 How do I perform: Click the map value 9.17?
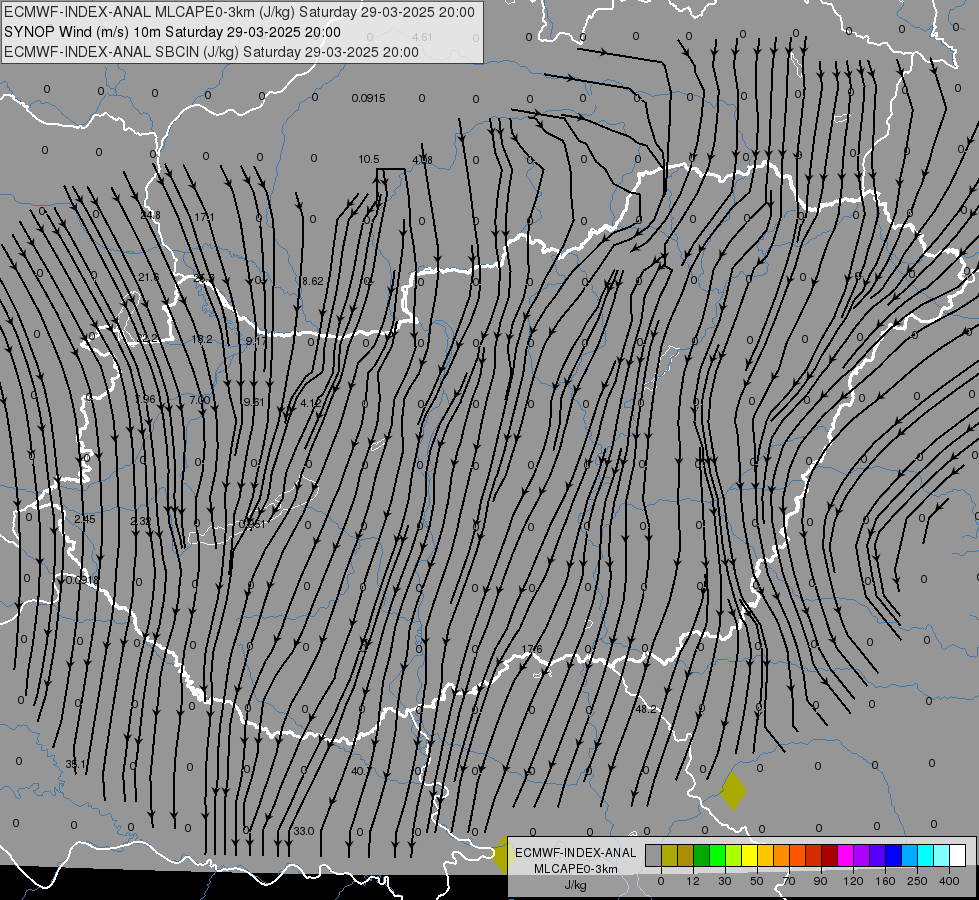coord(256,341)
